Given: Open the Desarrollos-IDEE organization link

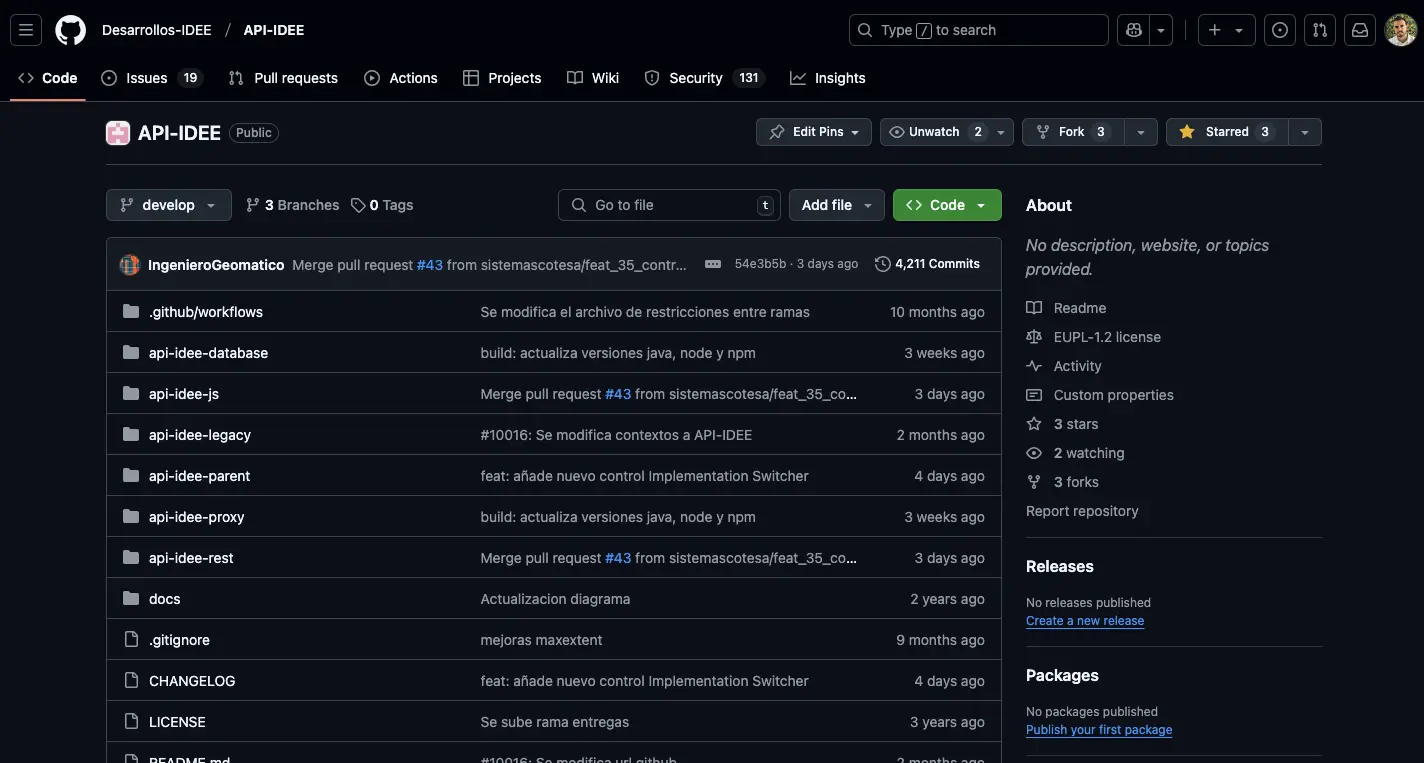Looking at the screenshot, I should click(x=157, y=30).
